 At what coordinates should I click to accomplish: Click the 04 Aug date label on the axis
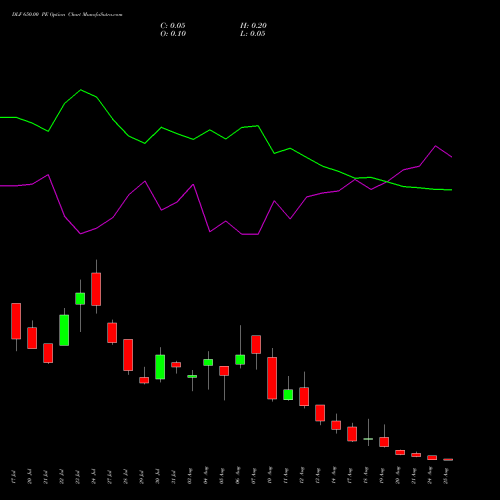[206, 476]
